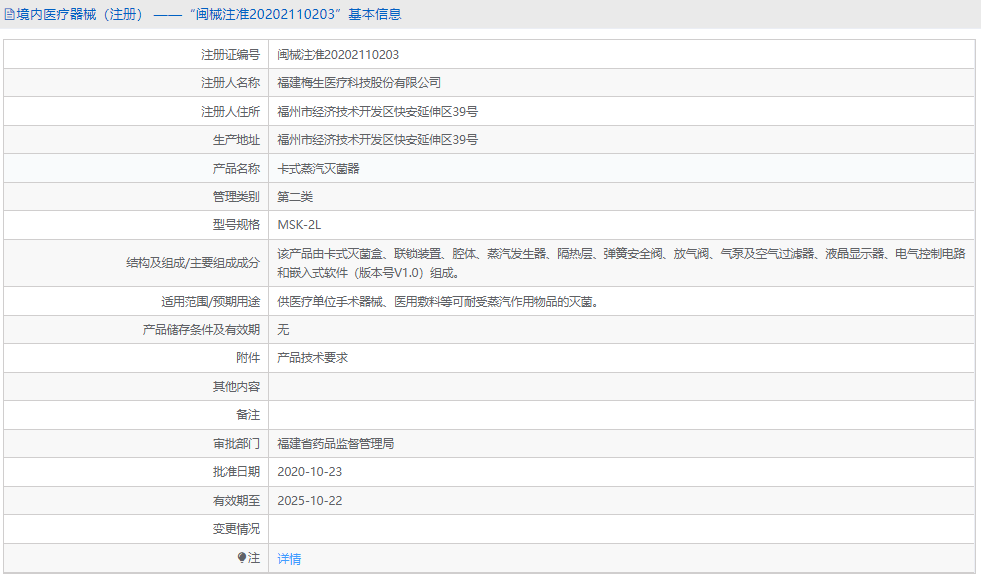Click the 管理类别 label
The height and width of the screenshot is (583, 981).
[x=236, y=197]
